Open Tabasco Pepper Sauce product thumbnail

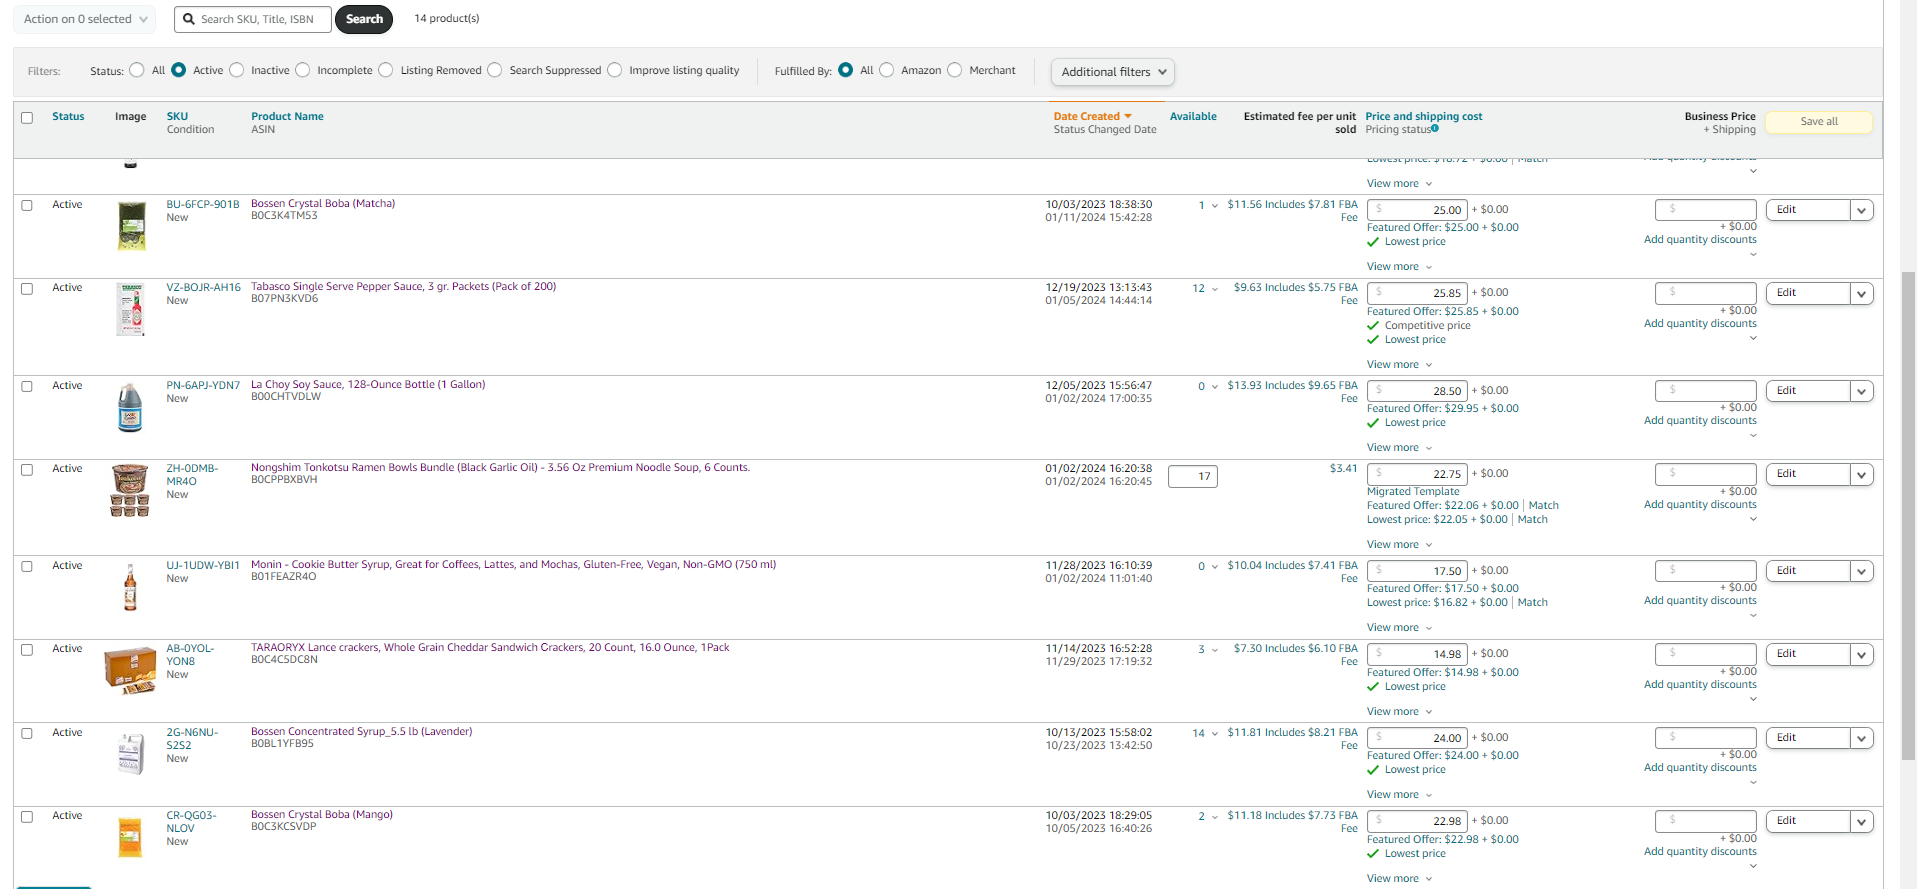(x=131, y=309)
